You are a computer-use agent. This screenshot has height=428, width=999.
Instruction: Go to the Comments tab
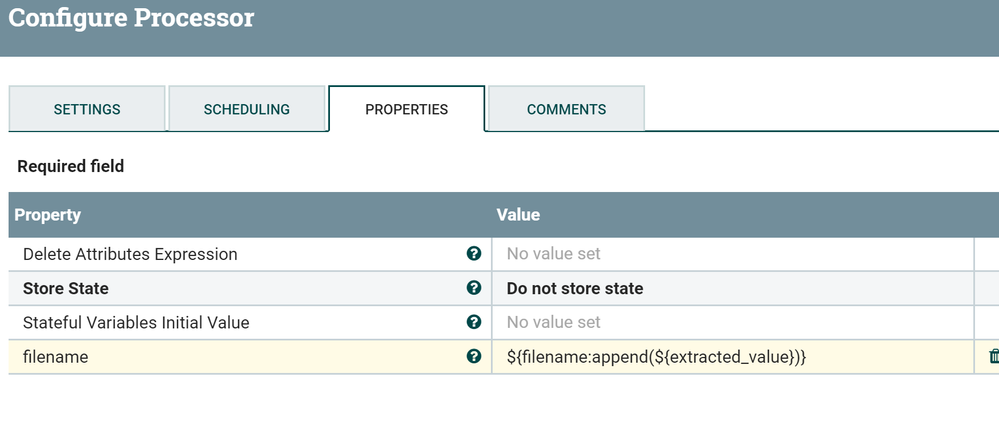[x=566, y=109]
